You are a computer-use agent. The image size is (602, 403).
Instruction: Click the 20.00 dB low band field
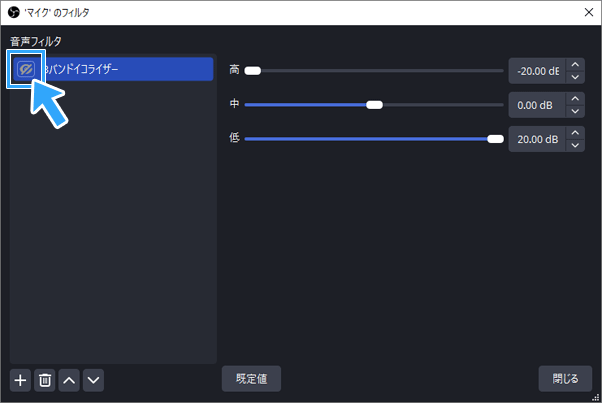coord(537,139)
